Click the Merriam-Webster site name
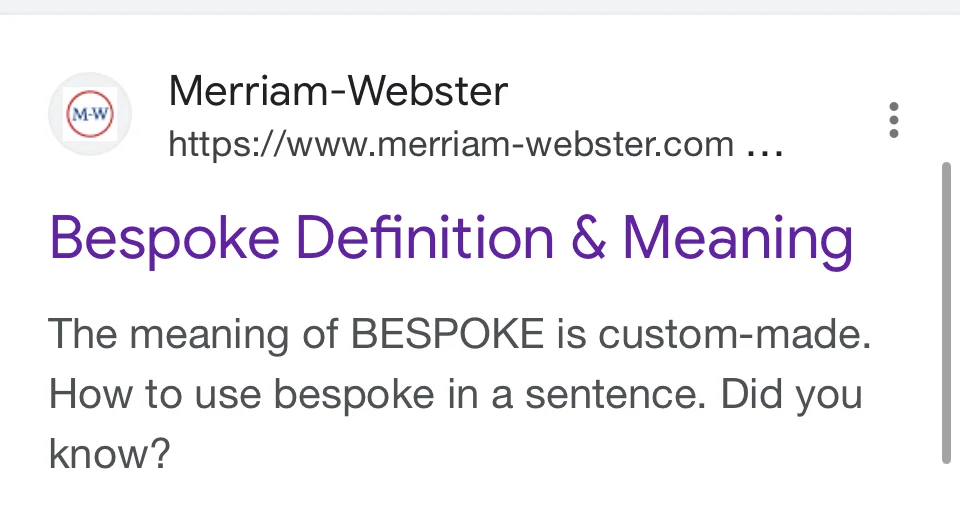The height and width of the screenshot is (515, 960). (x=338, y=93)
